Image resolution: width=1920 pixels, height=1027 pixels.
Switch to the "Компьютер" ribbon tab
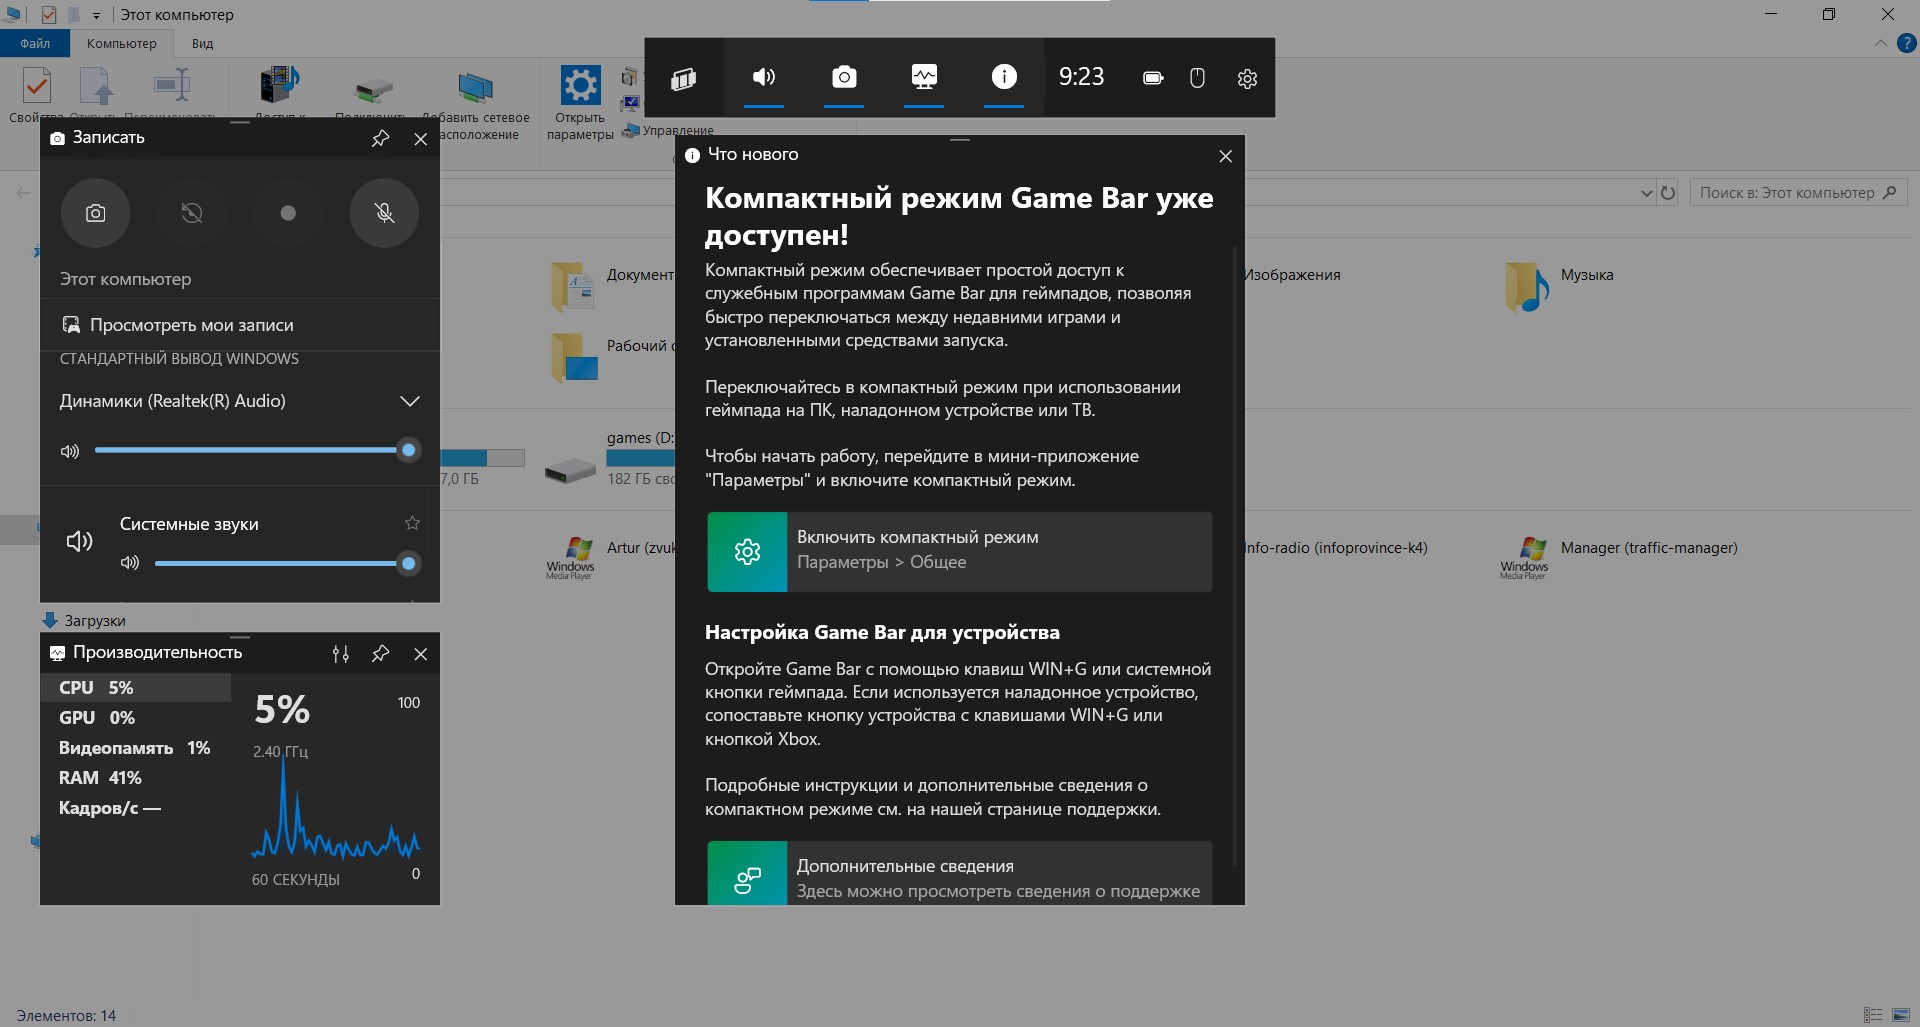tap(122, 44)
